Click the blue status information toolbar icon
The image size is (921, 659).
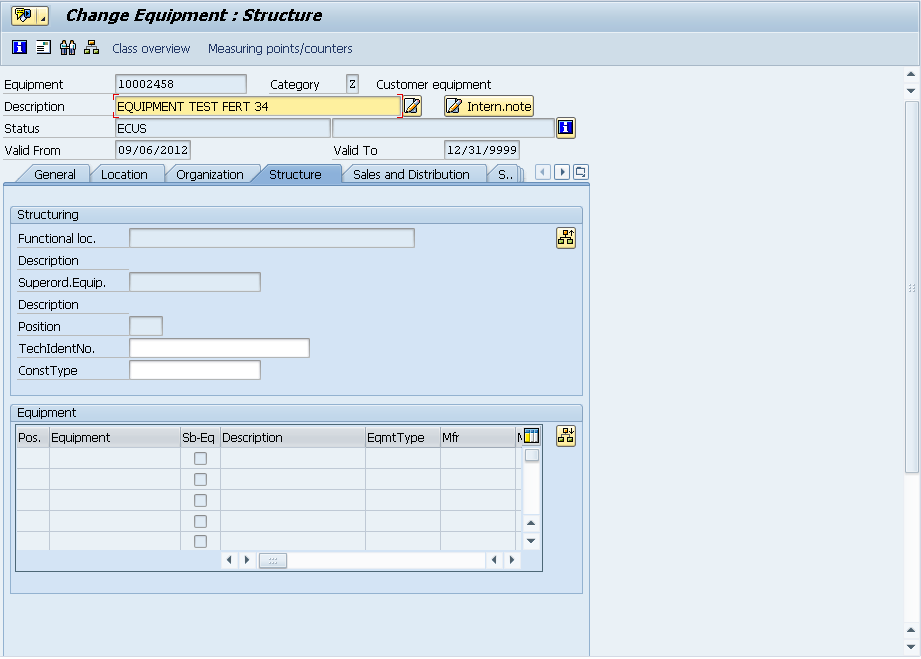[19, 48]
